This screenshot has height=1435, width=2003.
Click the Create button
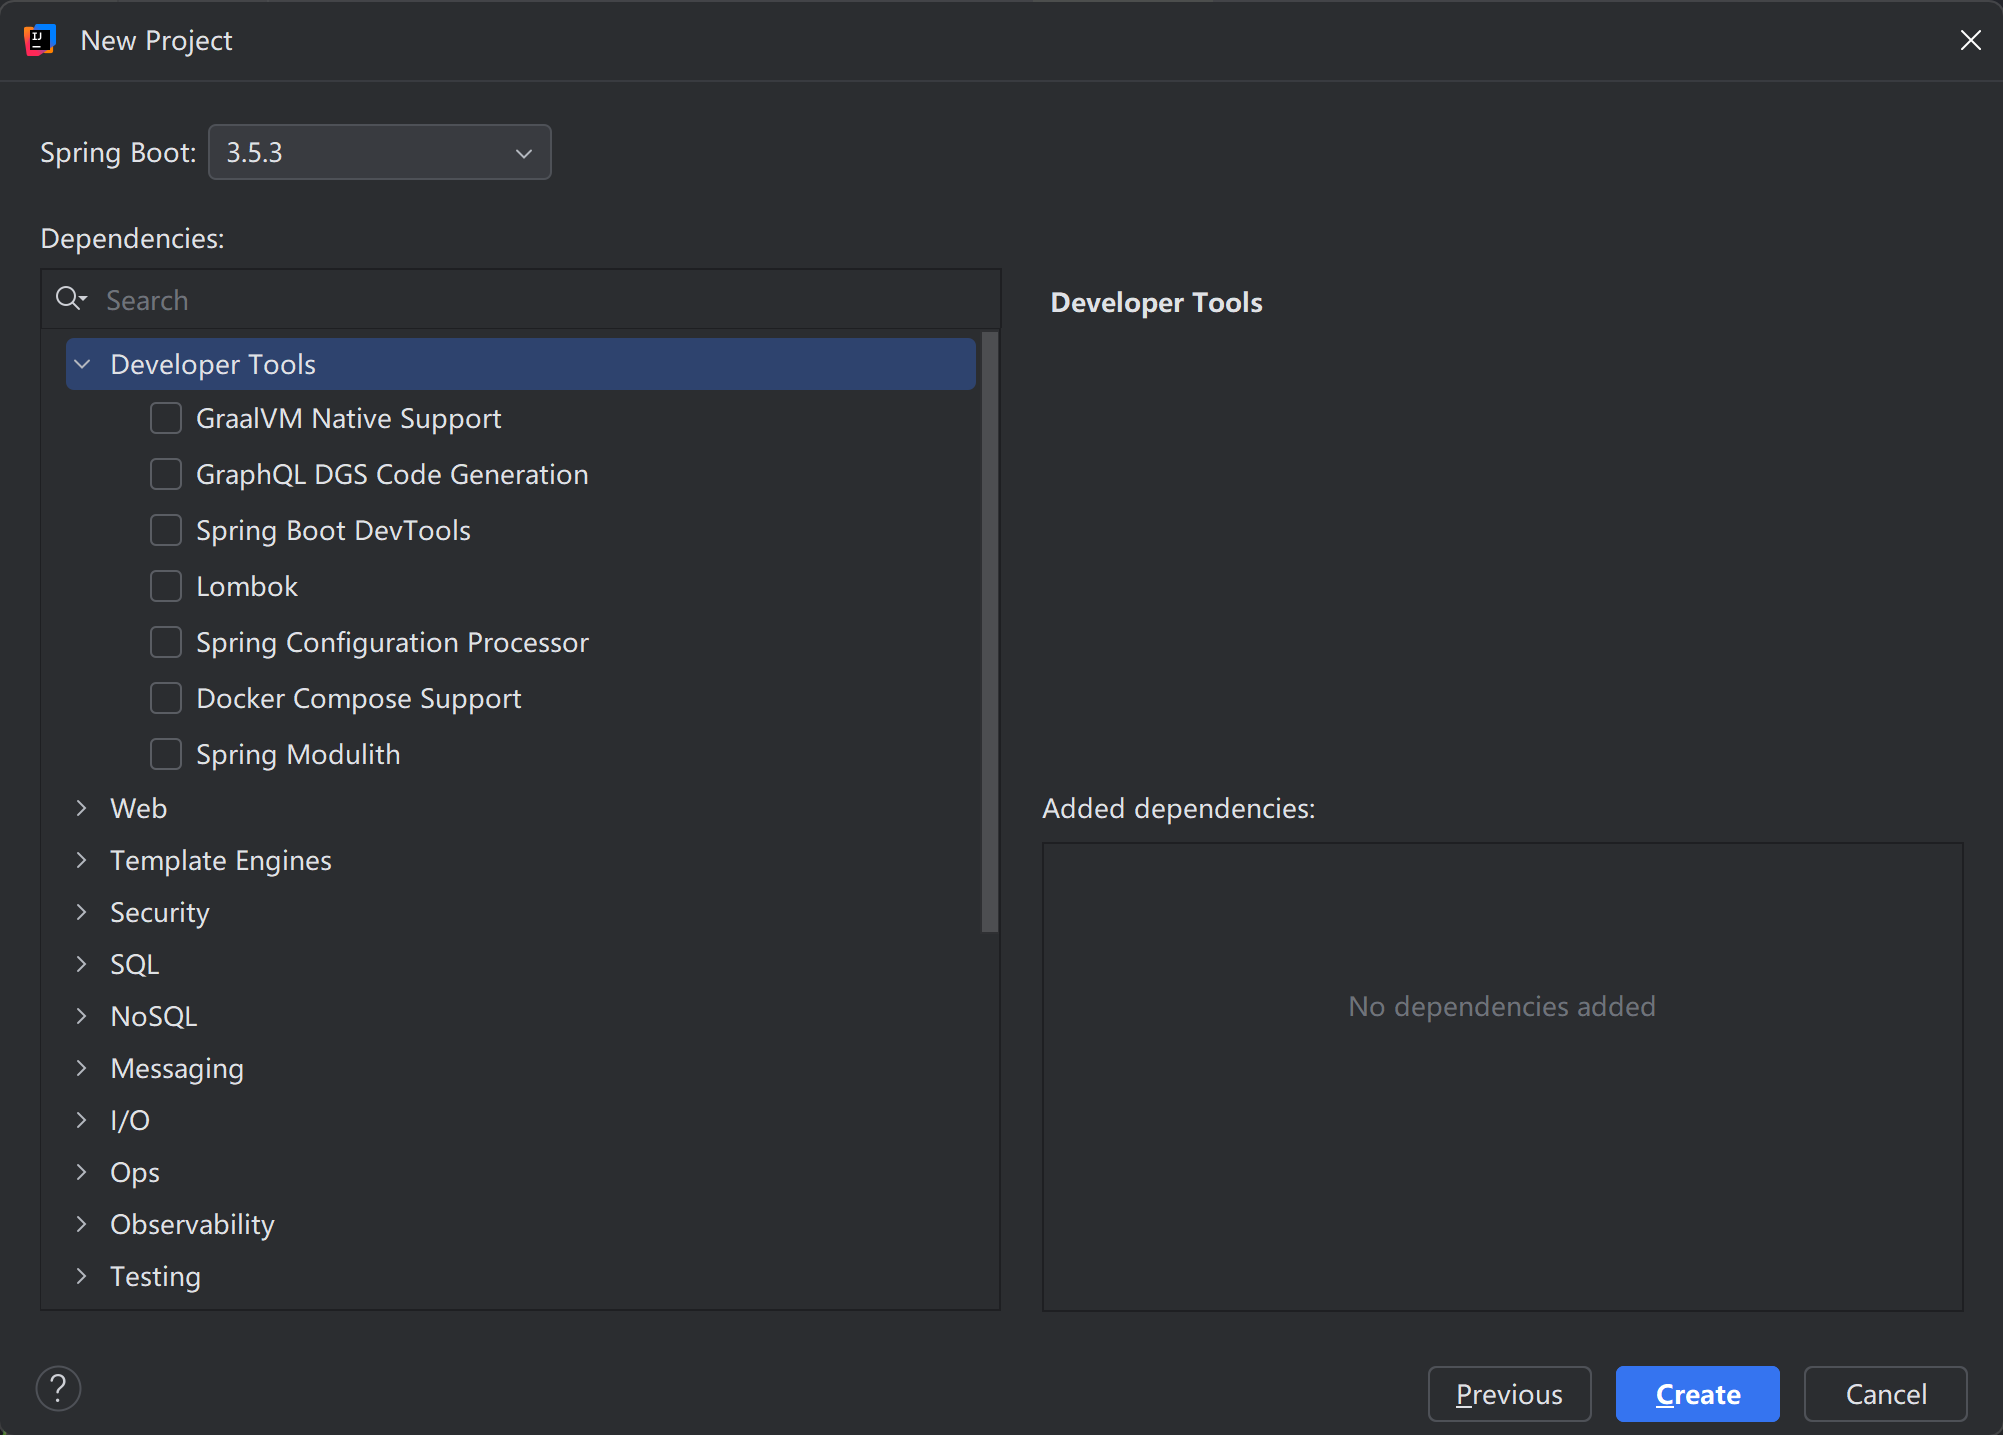tap(1698, 1394)
